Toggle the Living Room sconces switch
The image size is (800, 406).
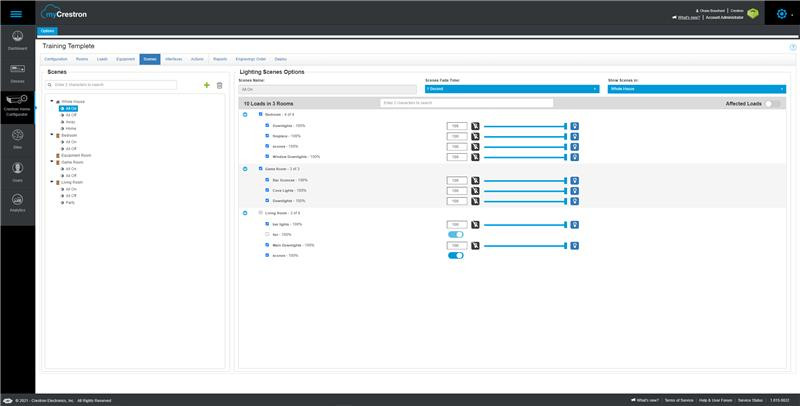(456, 256)
